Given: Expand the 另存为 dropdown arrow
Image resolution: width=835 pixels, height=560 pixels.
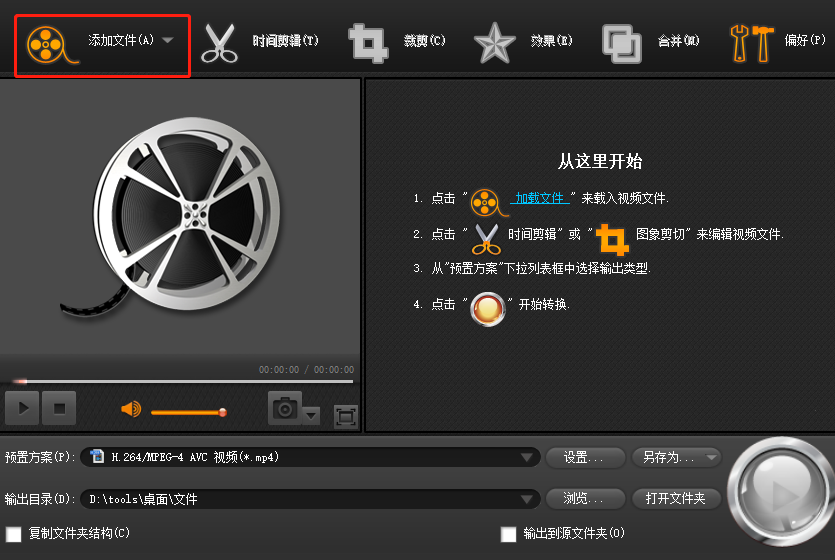Looking at the screenshot, I should pyautogui.click(x=711, y=457).
